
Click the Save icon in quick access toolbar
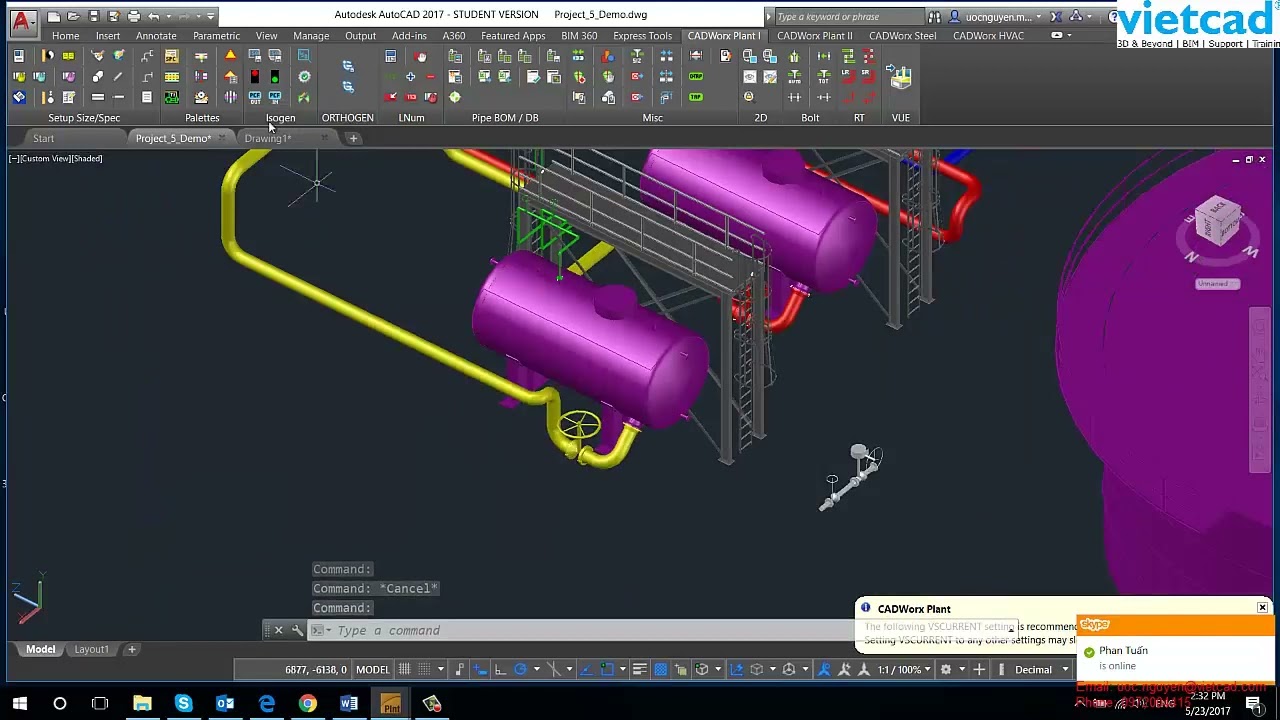click(x=93, y=16)
